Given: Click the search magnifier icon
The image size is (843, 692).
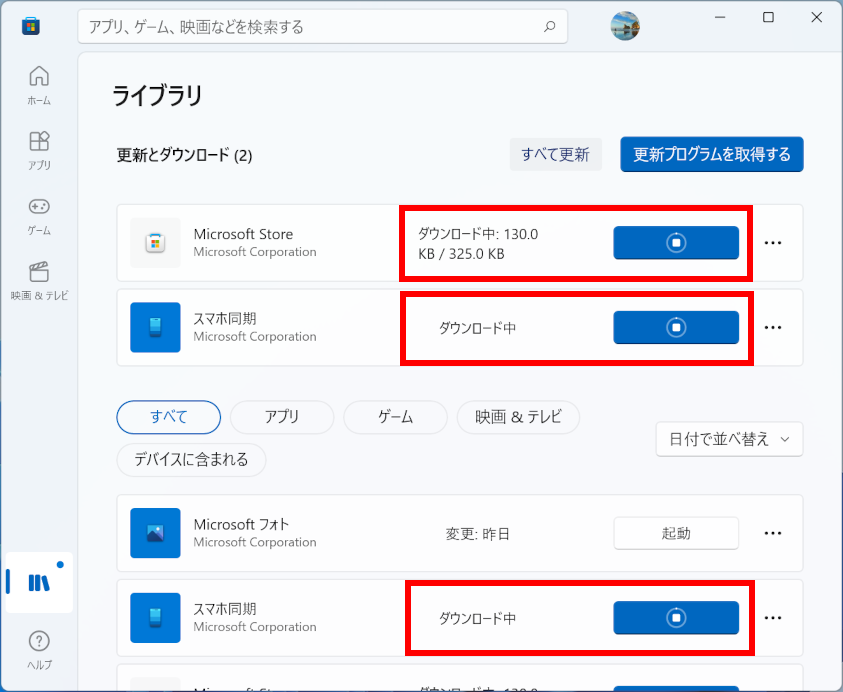Looking at the screenshot, I should (x=549, y=26).
